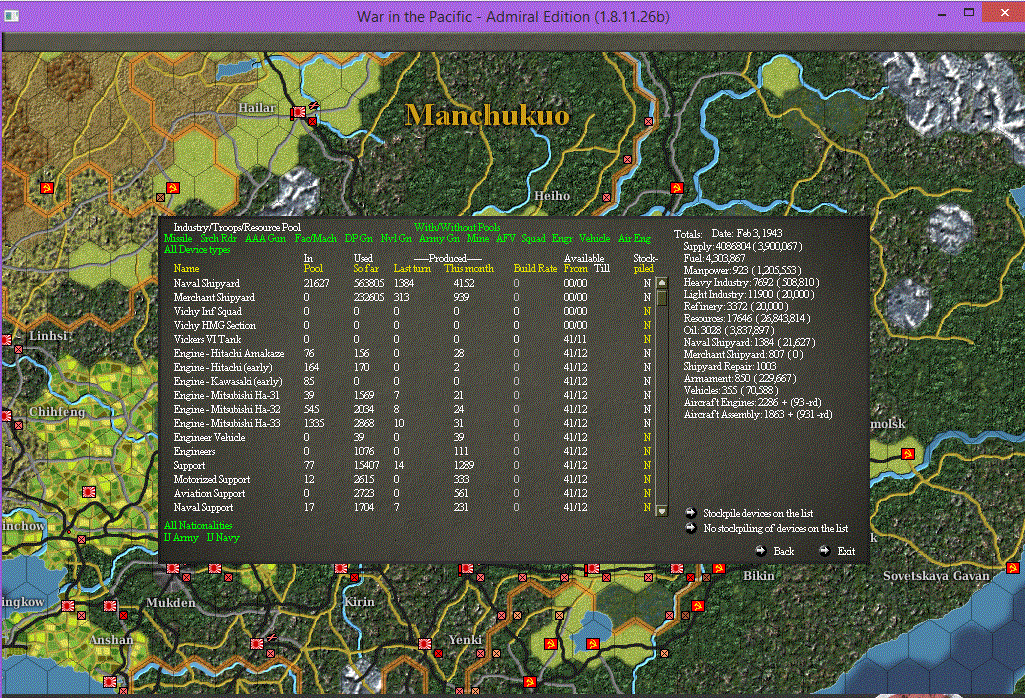Image resolution: width=1025 pixels, height=698 pixels.
Task: Filter devices by Army Gn type
Action: pos(439,239)
